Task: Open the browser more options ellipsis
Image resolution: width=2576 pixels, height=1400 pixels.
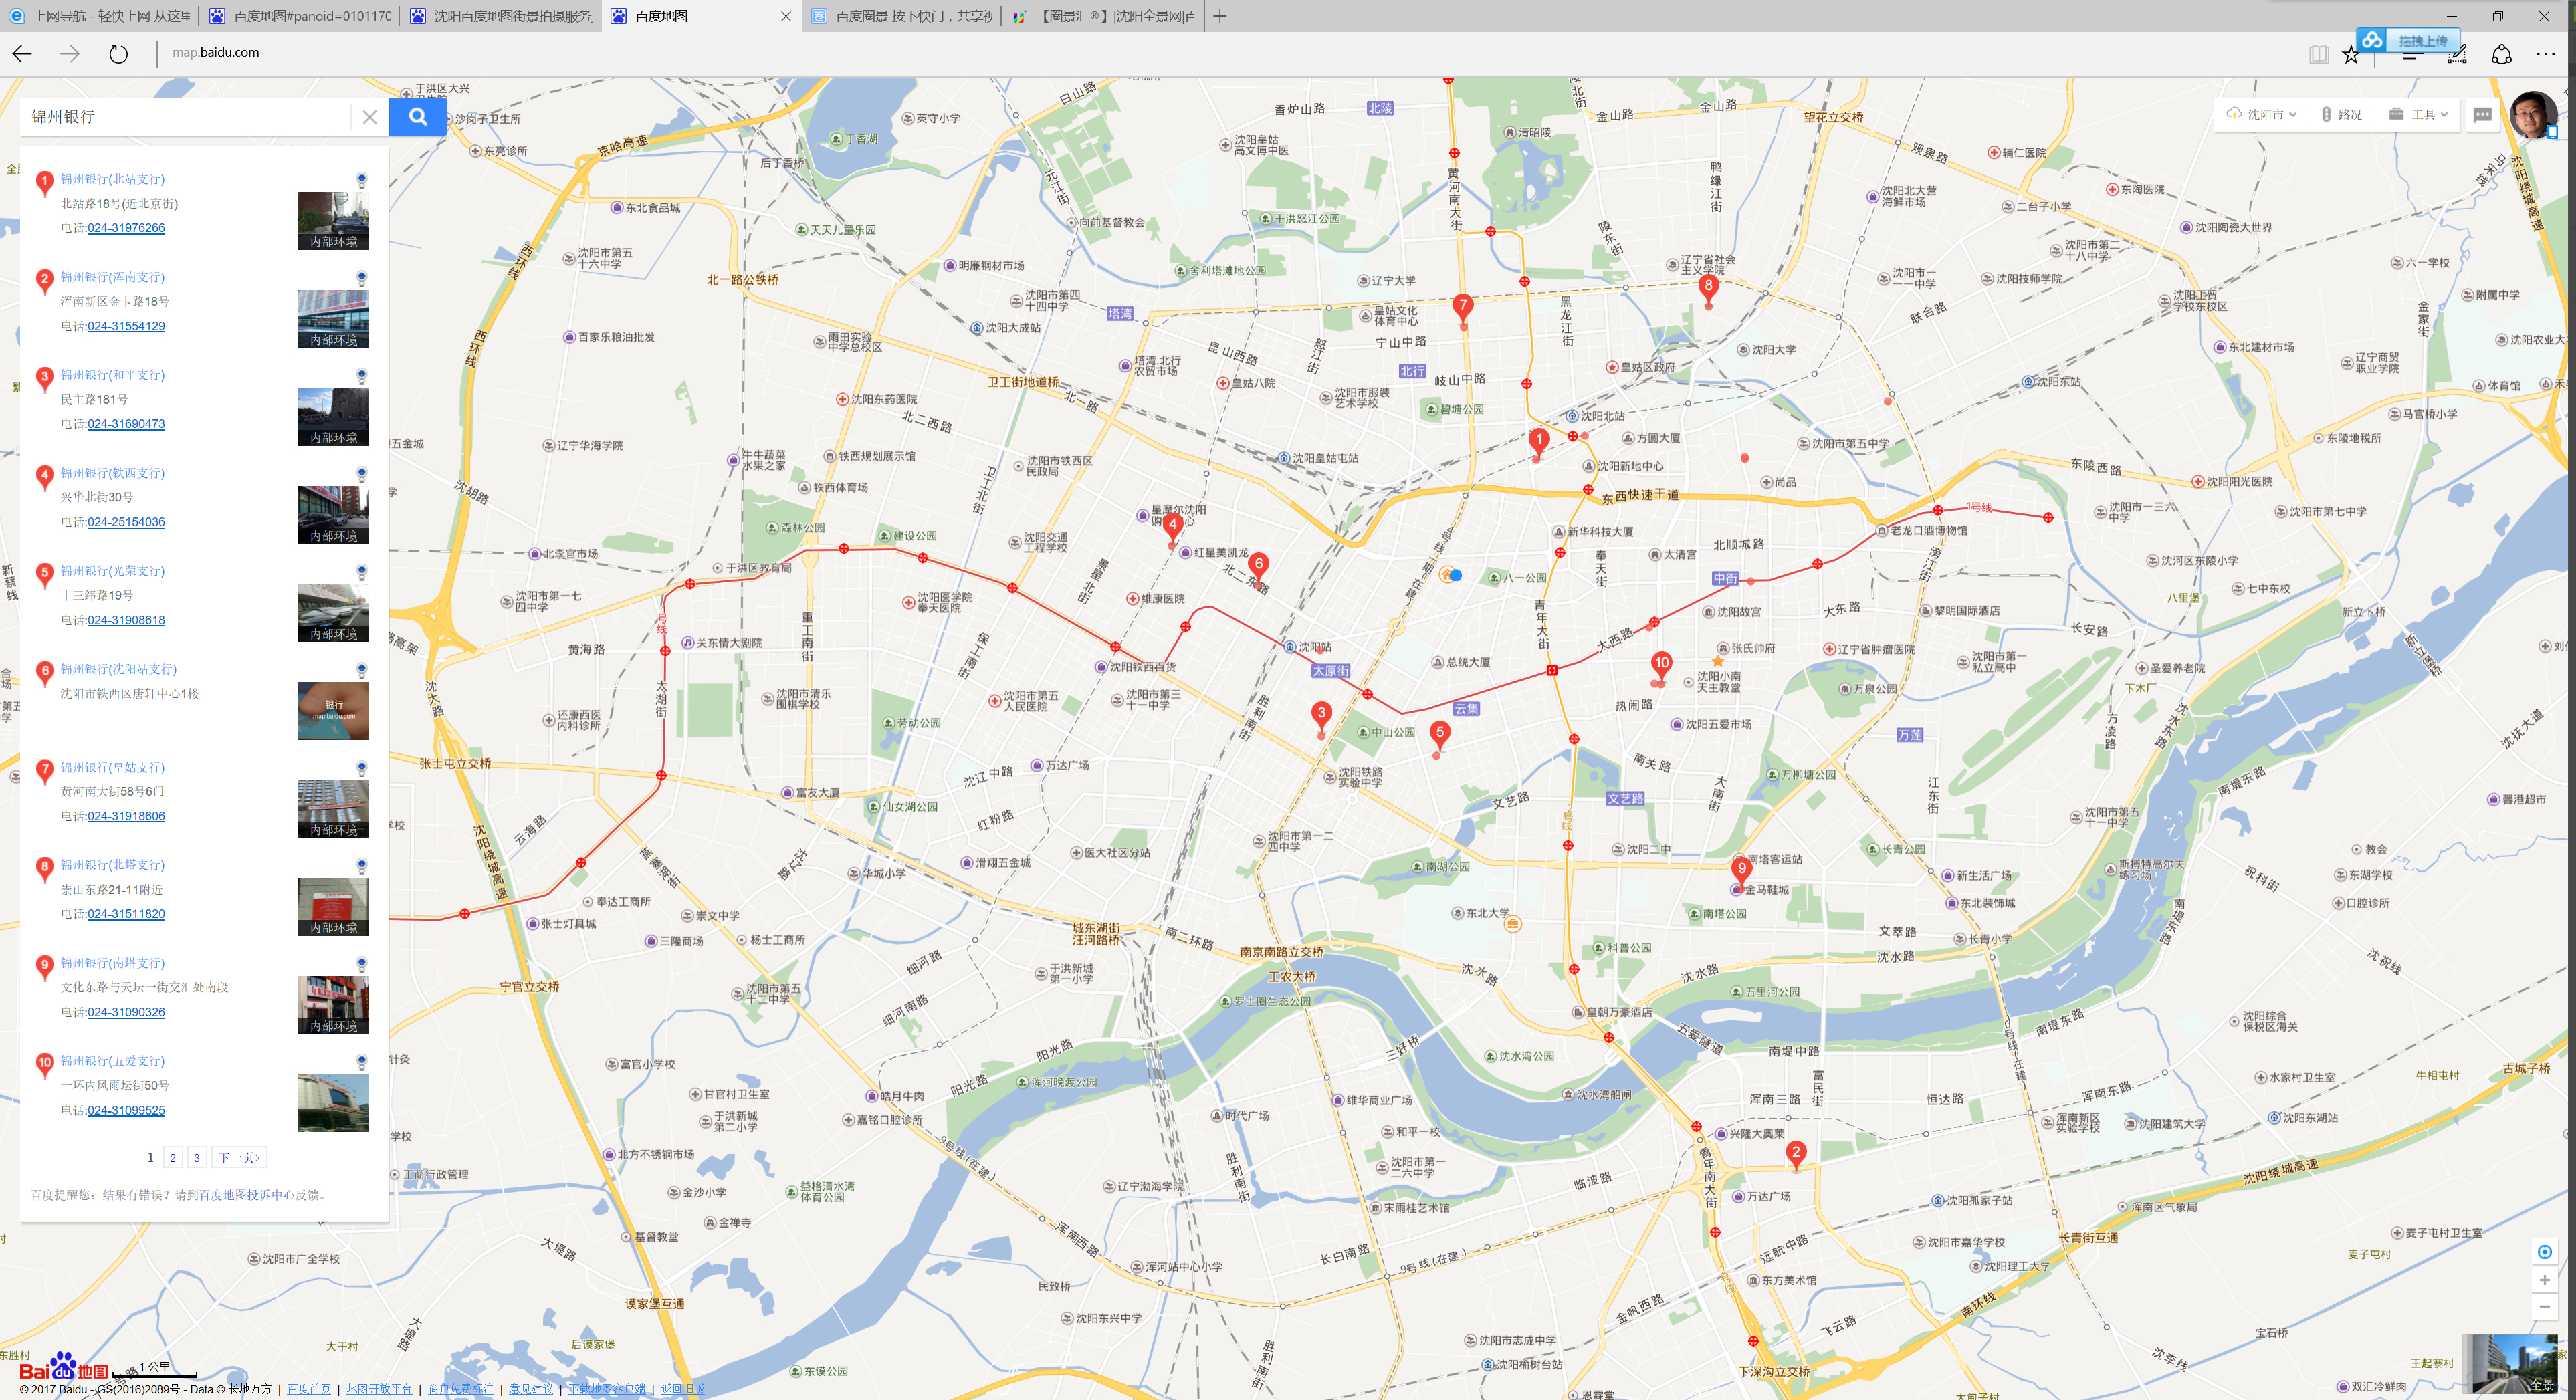Action: pos(2545,55)
